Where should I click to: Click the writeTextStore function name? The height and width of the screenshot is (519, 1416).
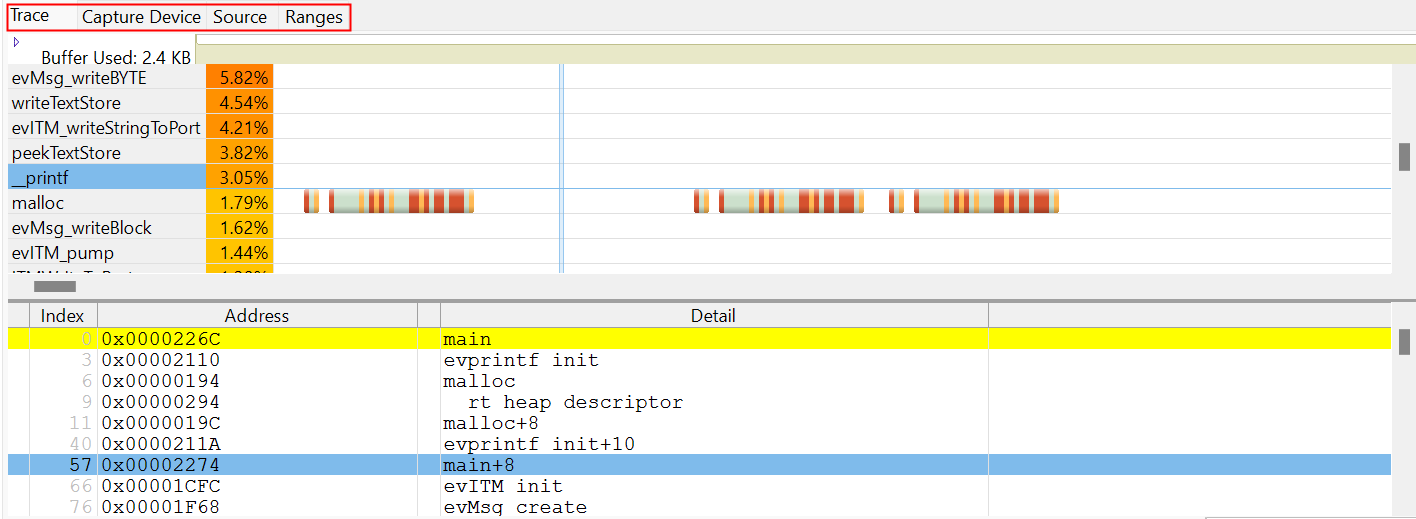[66, 103]
